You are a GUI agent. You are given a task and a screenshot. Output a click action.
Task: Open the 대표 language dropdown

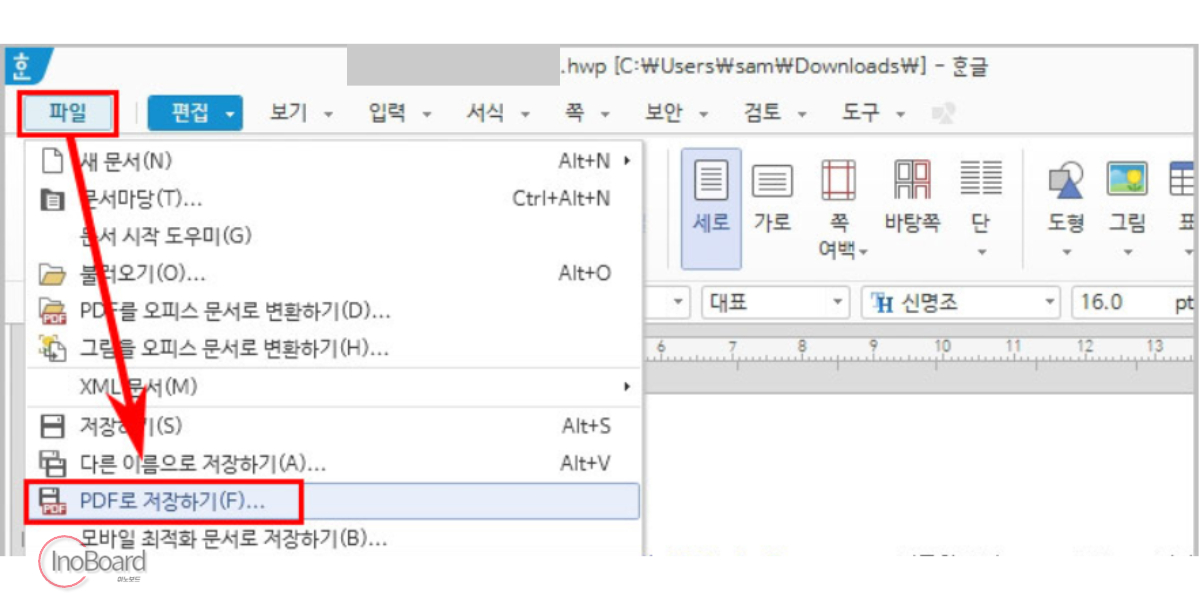[775, 302]
